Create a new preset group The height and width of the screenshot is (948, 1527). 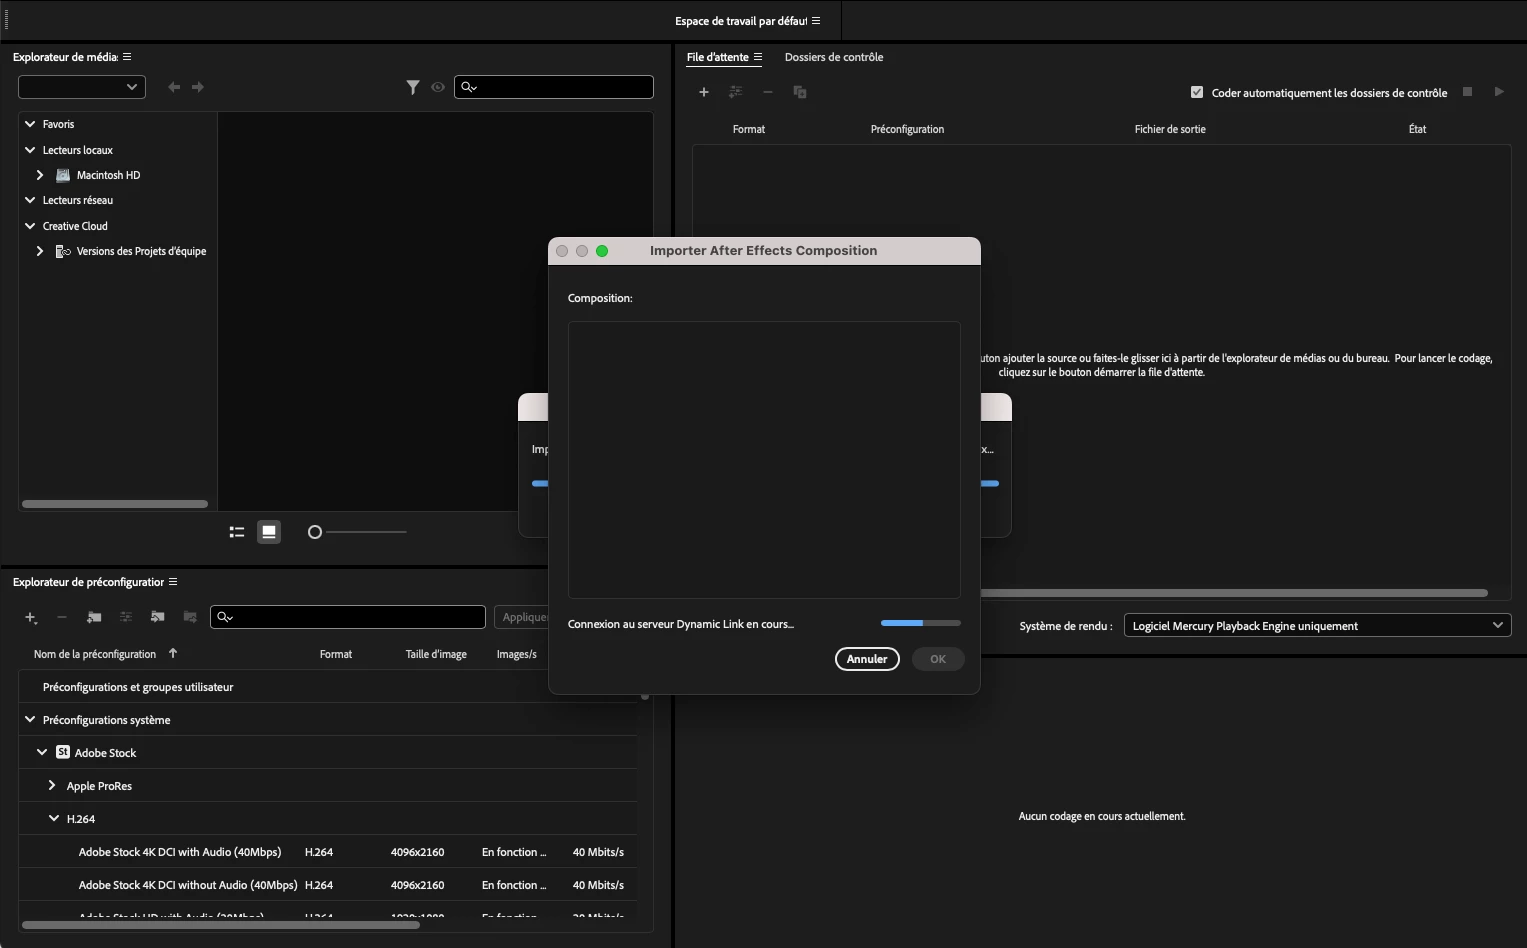pos(94,618)
